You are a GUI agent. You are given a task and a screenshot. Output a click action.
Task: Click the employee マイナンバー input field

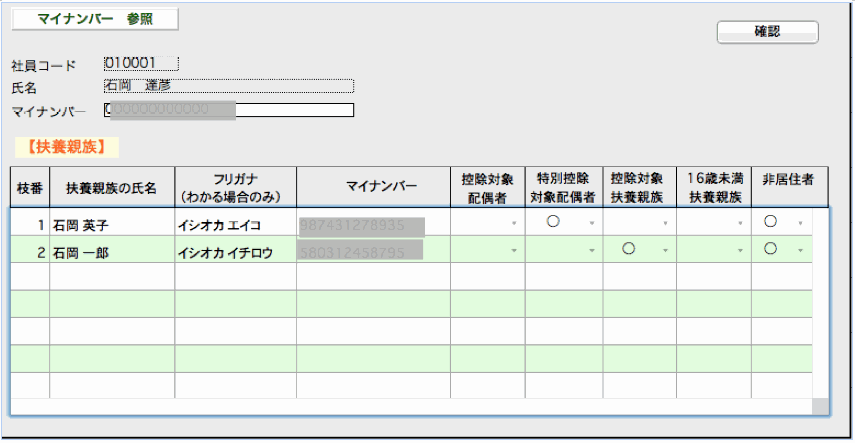pyautogui.click(x=230, y=110)
